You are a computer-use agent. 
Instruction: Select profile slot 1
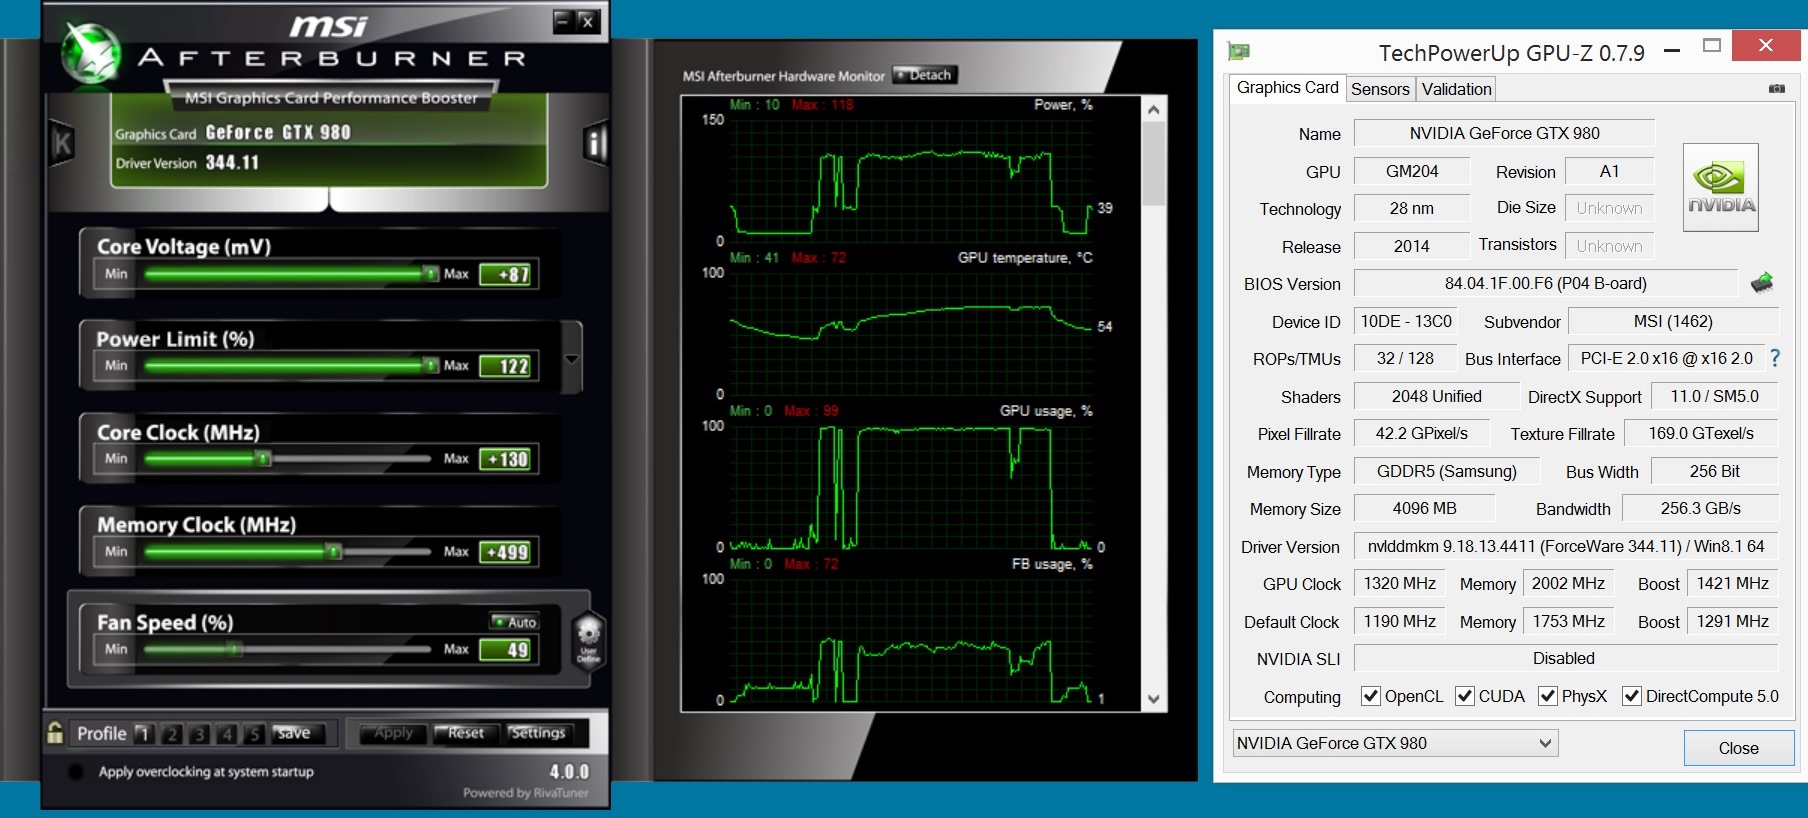pos(144,733)
